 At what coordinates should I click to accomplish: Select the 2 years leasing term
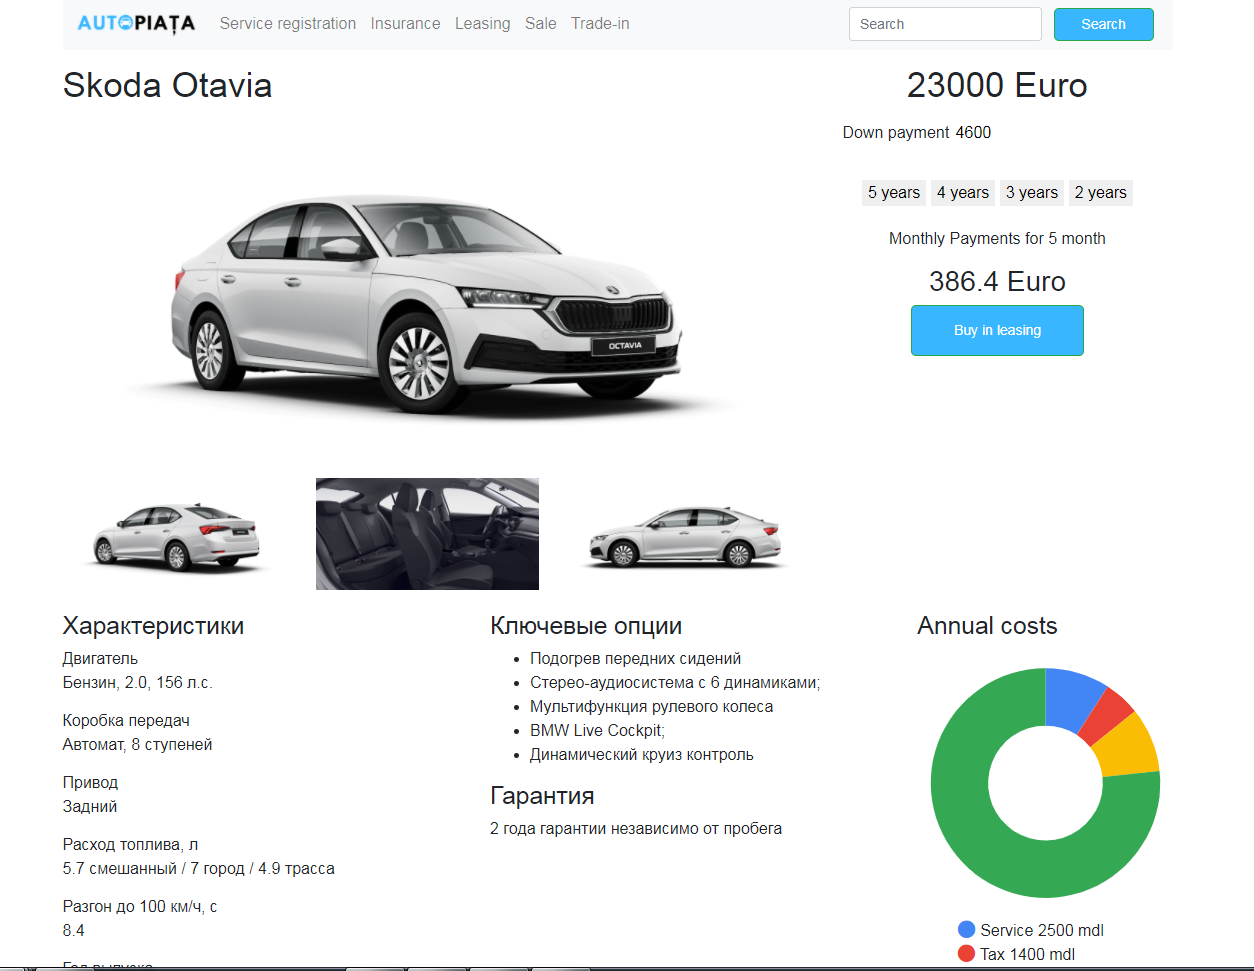point(1100,192)
